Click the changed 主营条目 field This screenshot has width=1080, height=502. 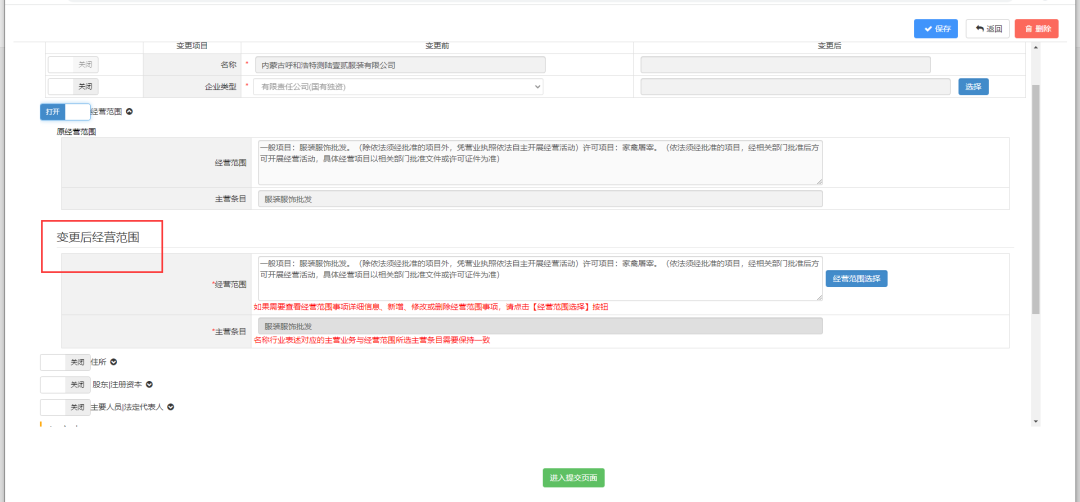click(x=540, y=326)
